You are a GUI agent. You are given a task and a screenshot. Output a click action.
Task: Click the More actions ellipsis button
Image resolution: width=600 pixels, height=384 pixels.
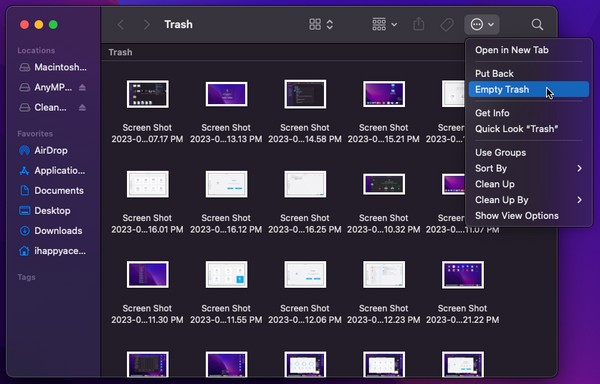pos(482,25)
